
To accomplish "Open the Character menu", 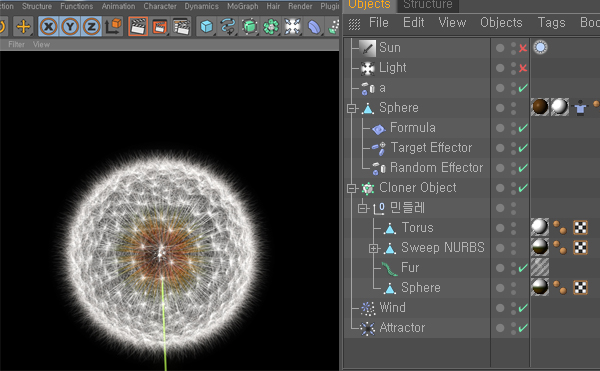I will [160, 6].
